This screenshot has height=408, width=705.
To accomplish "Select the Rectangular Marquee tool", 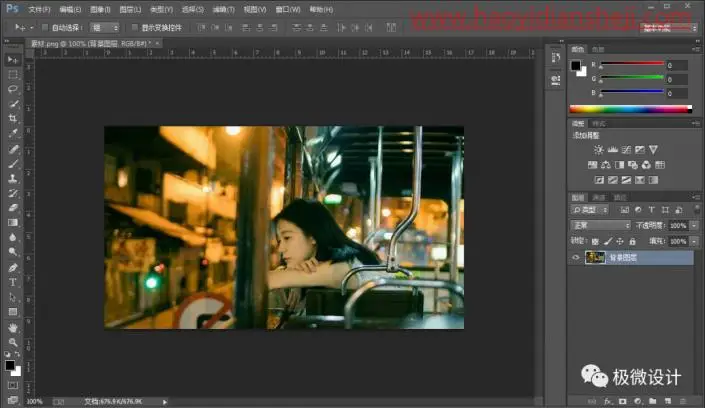I will [13, 74].
